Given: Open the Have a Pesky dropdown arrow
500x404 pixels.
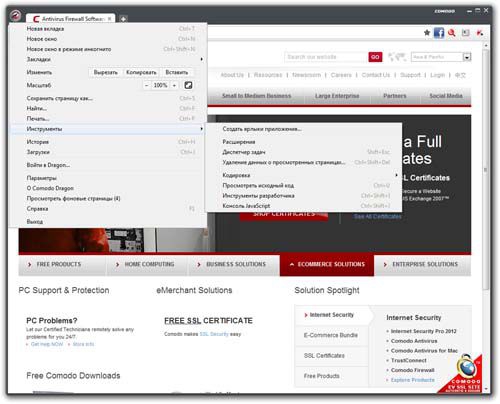Looking at the screenshot, I should tap(467, 57).
